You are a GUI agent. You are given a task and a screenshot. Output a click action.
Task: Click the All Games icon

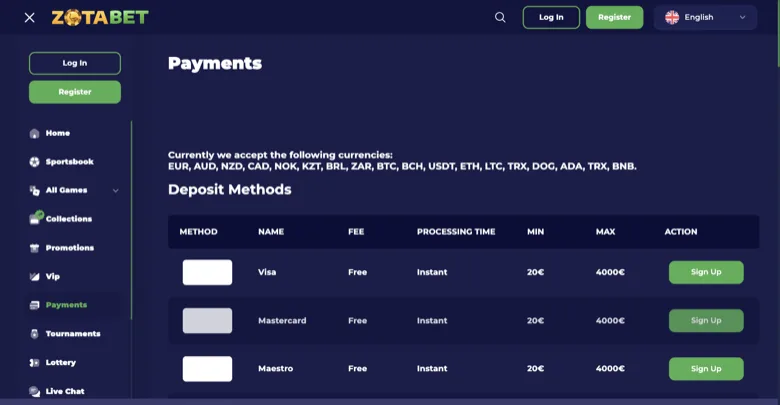(34, 191)
